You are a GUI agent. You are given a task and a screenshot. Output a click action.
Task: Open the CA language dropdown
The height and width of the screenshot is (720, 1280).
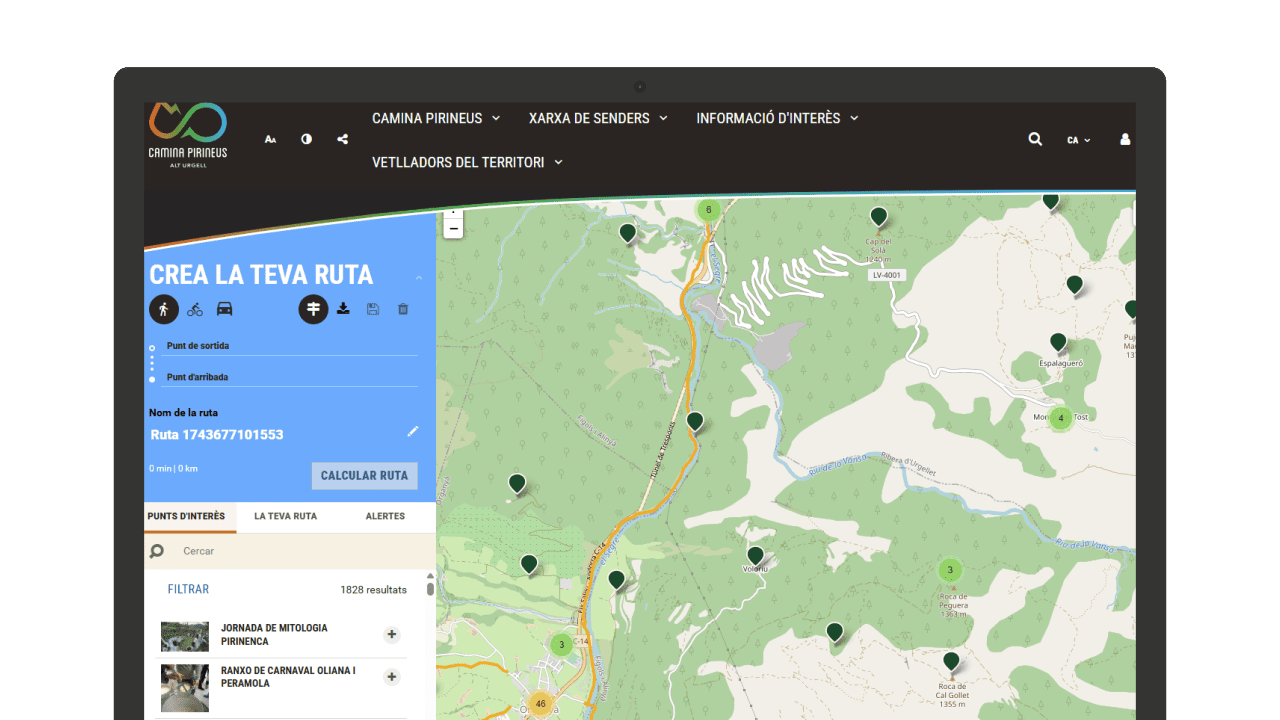pos(1078,140)
